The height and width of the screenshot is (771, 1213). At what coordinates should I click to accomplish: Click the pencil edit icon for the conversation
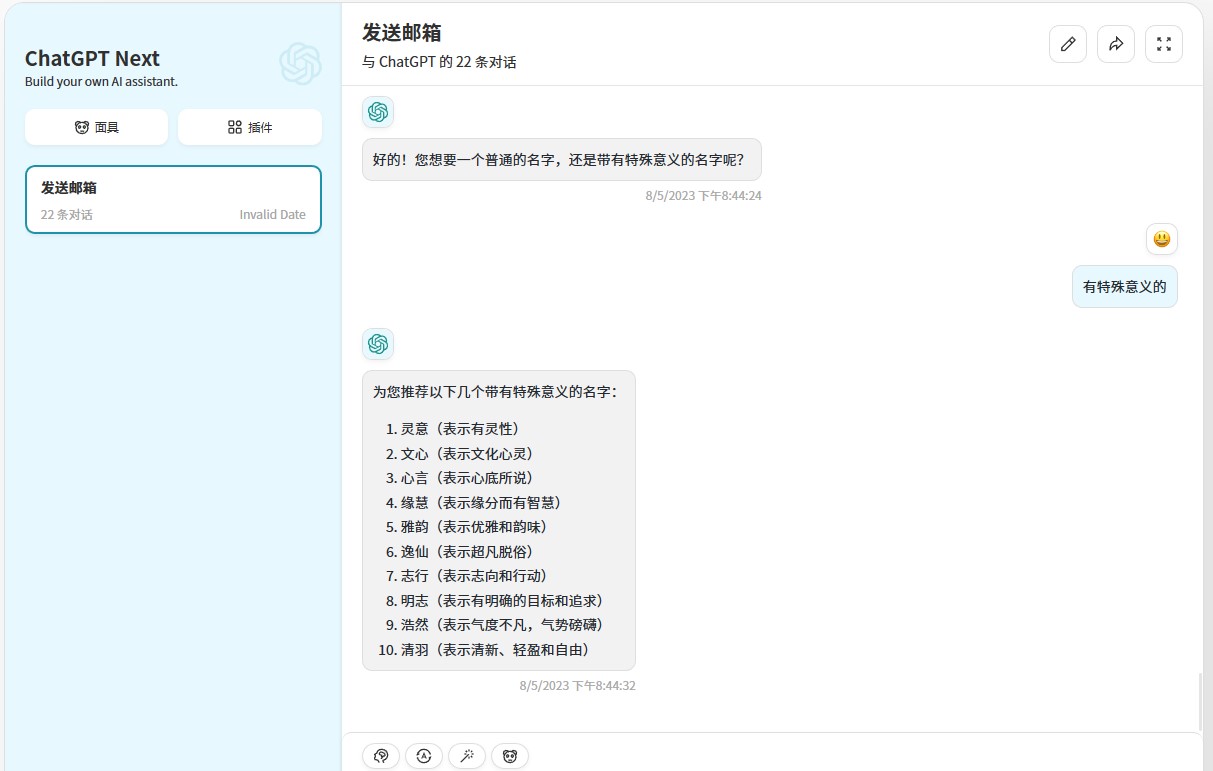tap(1067, 44)
